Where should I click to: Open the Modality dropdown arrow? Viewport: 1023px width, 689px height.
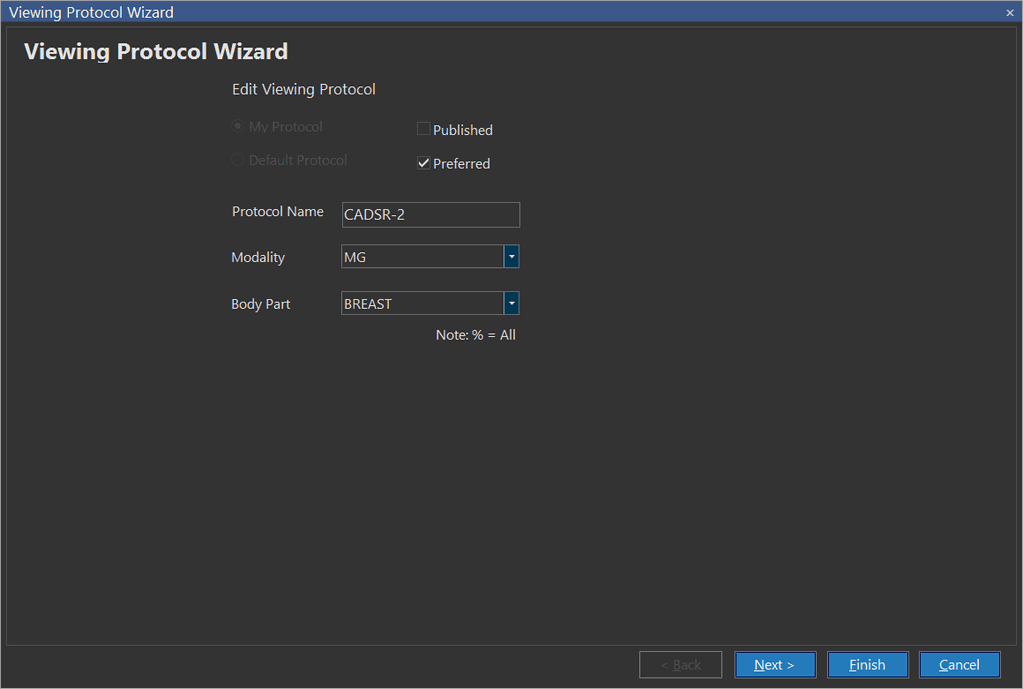(x=511, y=257)
